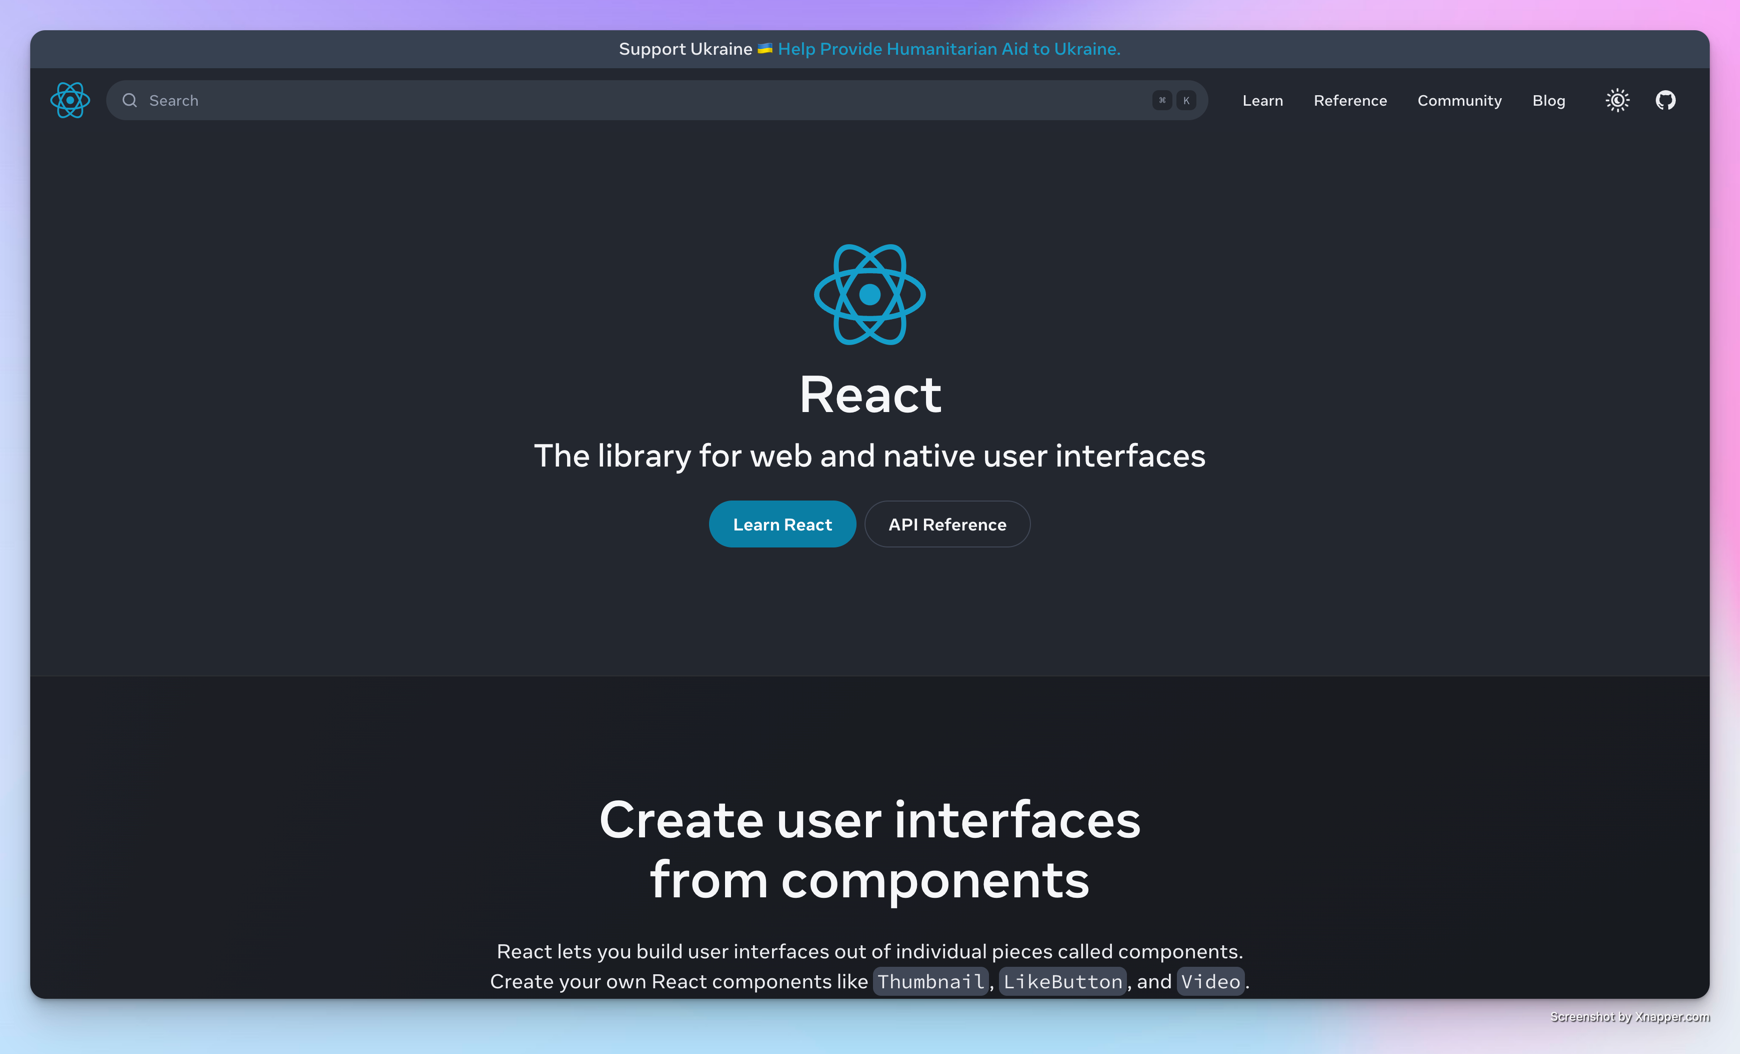Open the GitHub repository icon
The width and height of the screenshot is (1740, 1054).
[1665, 100]
